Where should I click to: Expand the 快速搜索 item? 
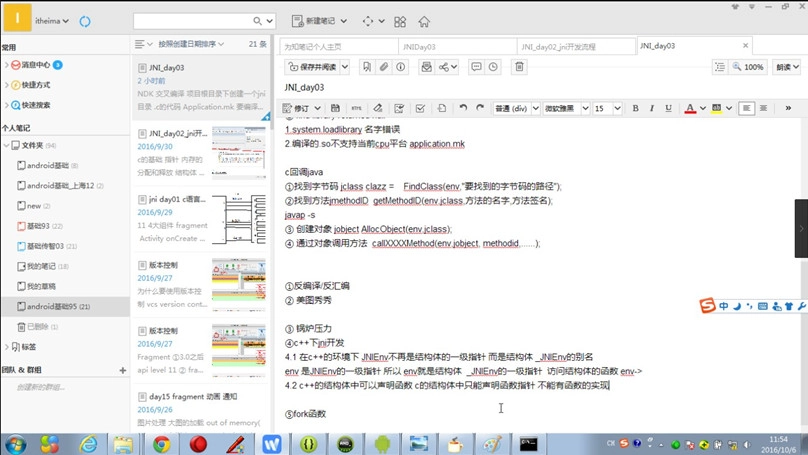click(x=7, y=105)
